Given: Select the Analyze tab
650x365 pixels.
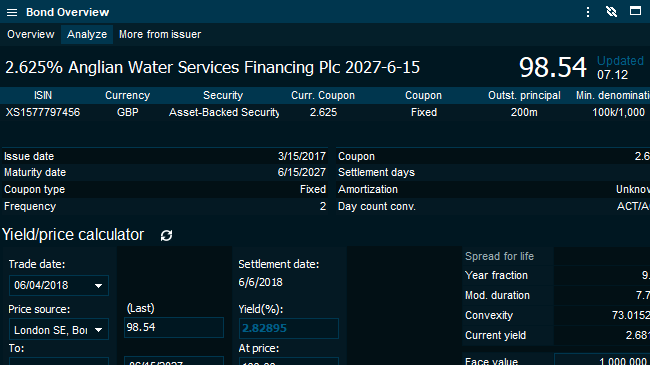Looking at the screenshot, I should pos(87,34).
